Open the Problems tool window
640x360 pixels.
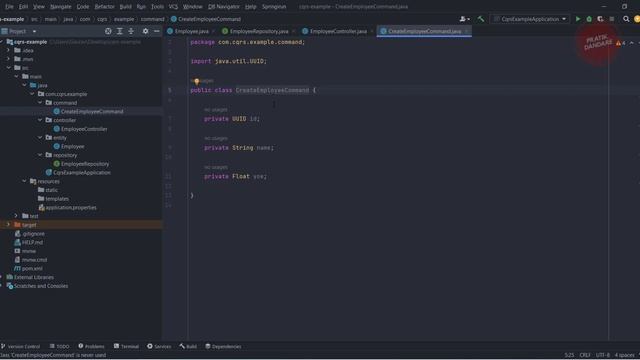pos(91,347)
